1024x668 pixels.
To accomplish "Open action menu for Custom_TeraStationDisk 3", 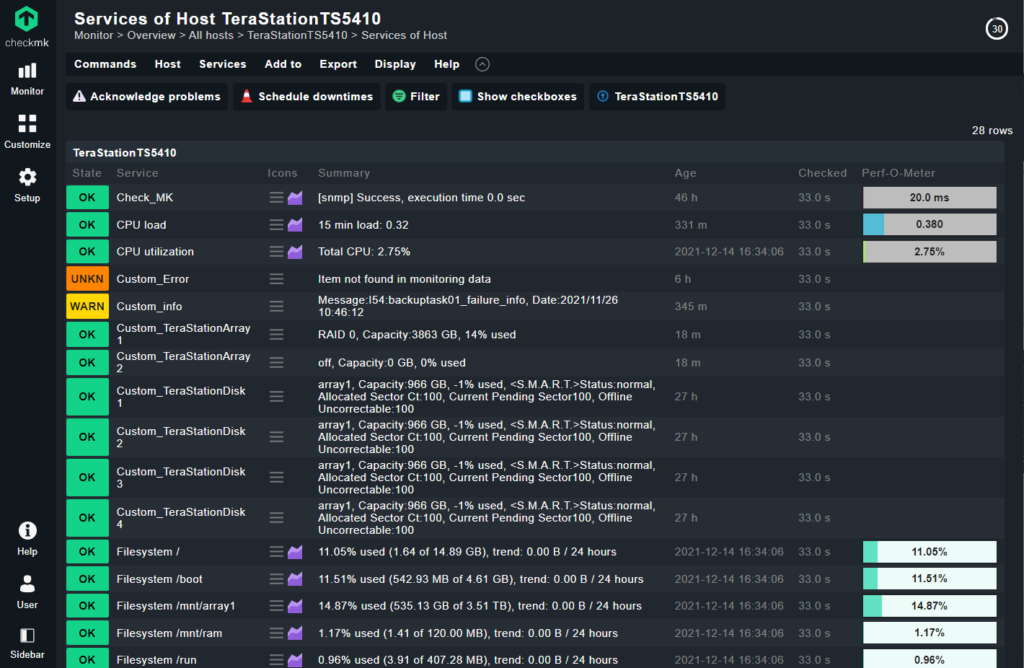I will [276, 477].
